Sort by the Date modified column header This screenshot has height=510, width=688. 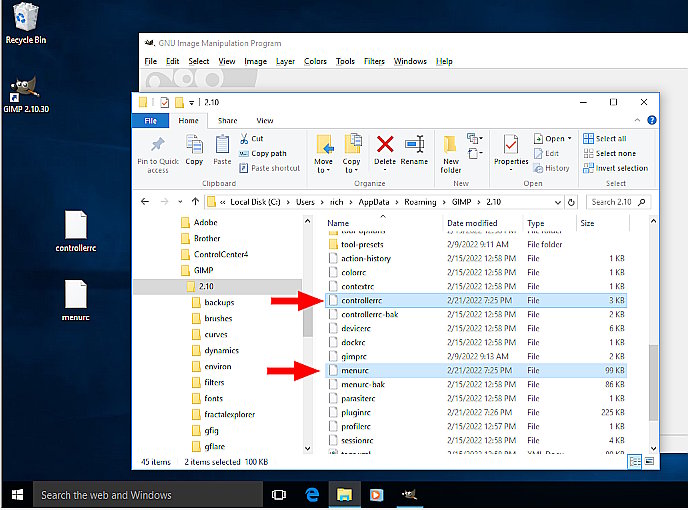click(x=472, y=223)
